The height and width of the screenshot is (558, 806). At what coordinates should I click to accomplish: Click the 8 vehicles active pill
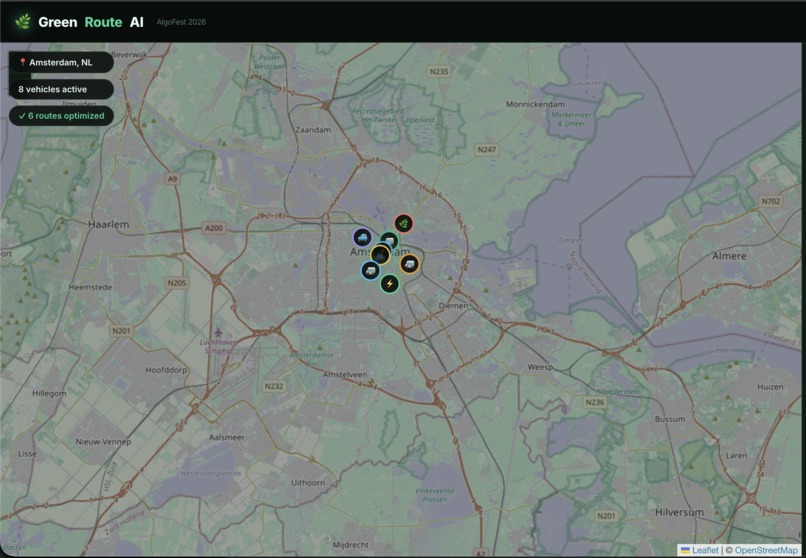pos(61,89)
